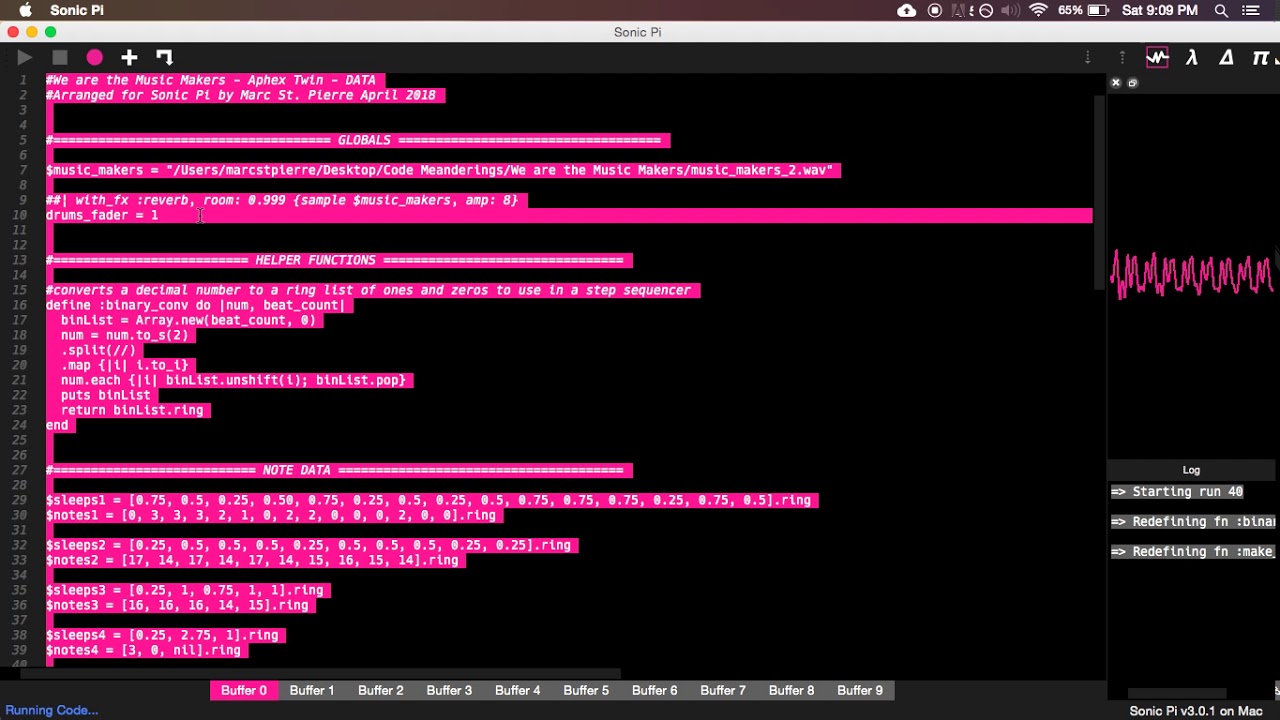
Task: Click the pi Preferences icon
Action: click(x=1261, y=58)
